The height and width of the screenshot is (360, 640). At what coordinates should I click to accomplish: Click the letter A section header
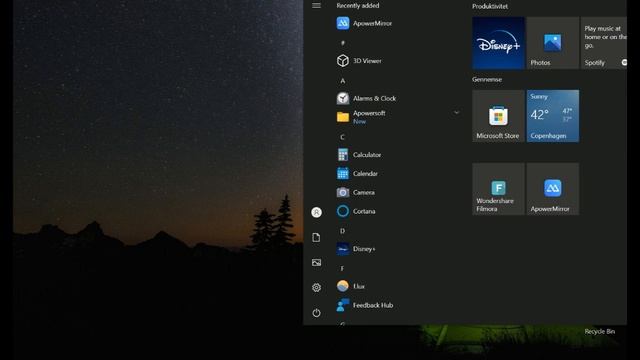(342, 81)
